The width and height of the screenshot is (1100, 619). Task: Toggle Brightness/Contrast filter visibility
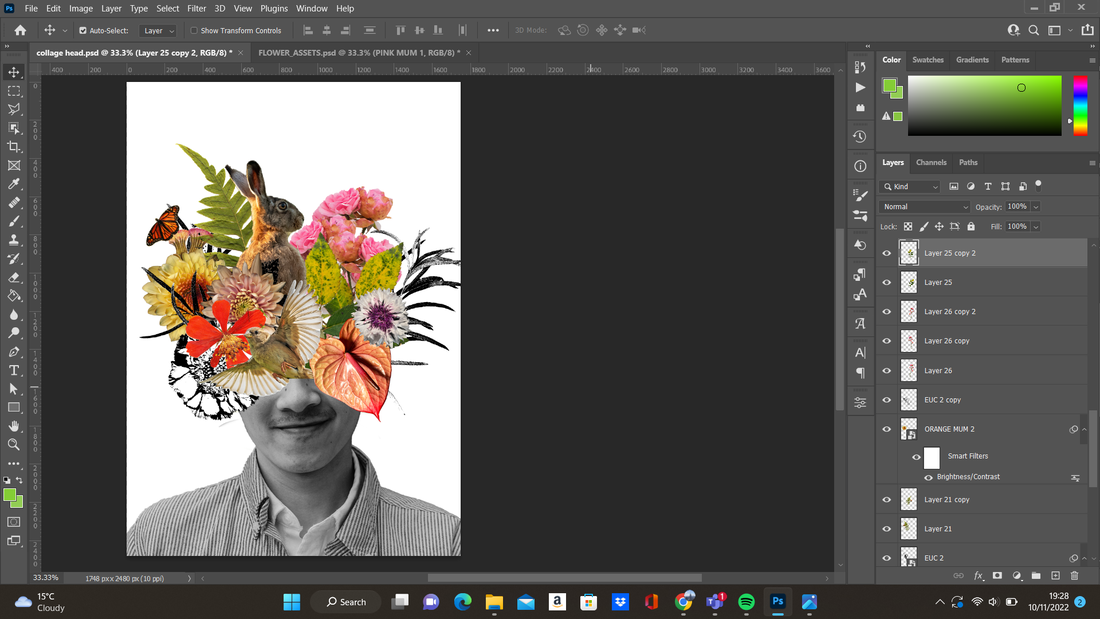pyautogui.click(x=928, y=477)
